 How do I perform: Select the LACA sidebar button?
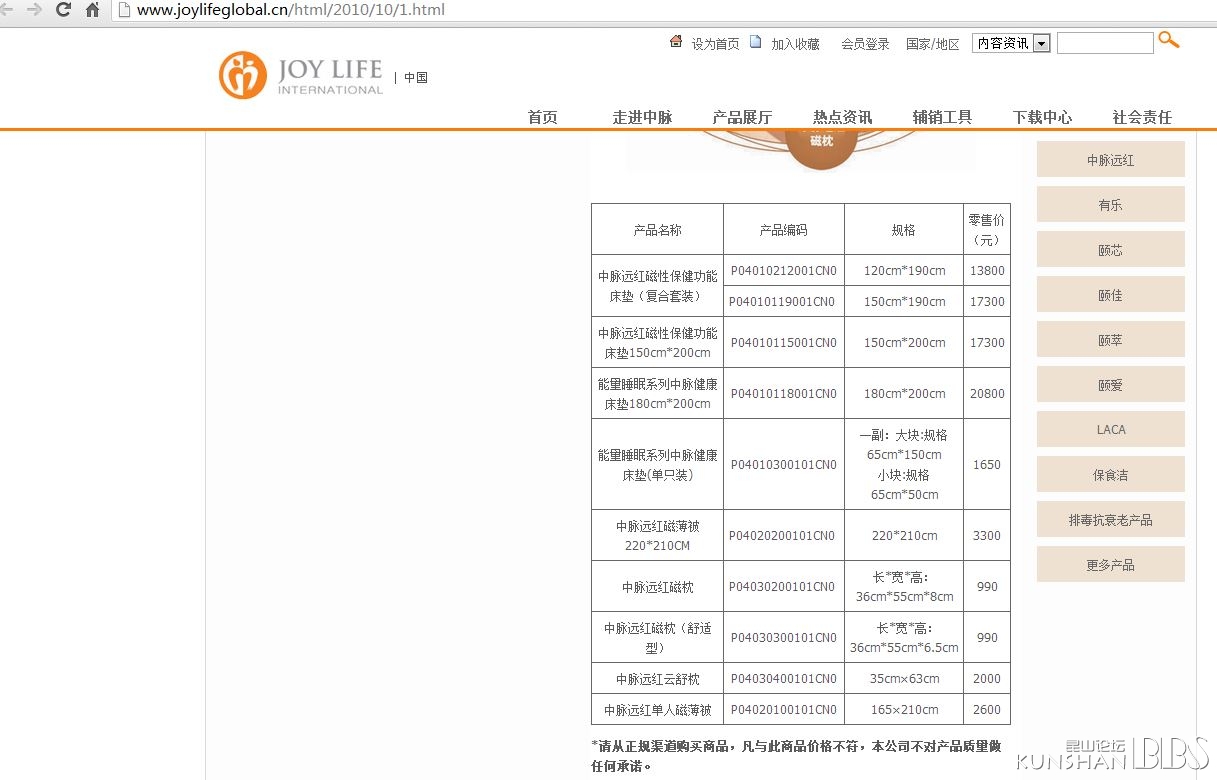click(x=1111, y=430)
